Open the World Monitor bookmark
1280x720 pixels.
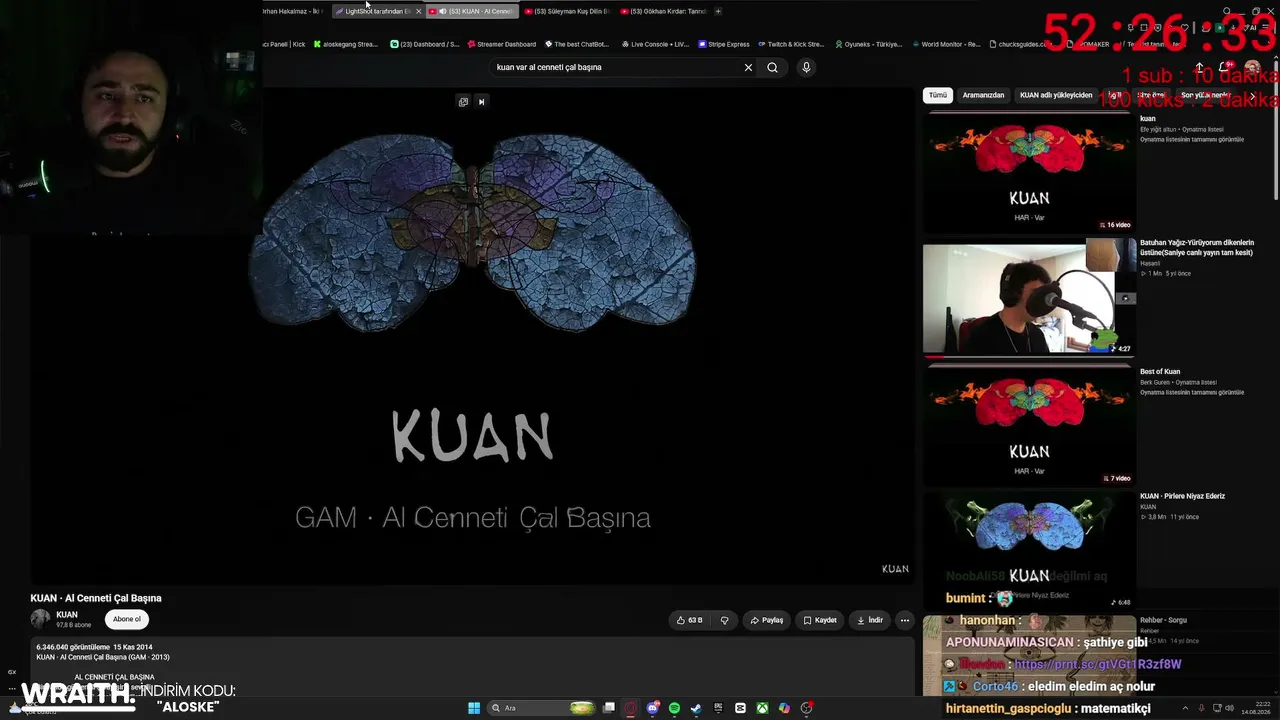click(945, 44)
